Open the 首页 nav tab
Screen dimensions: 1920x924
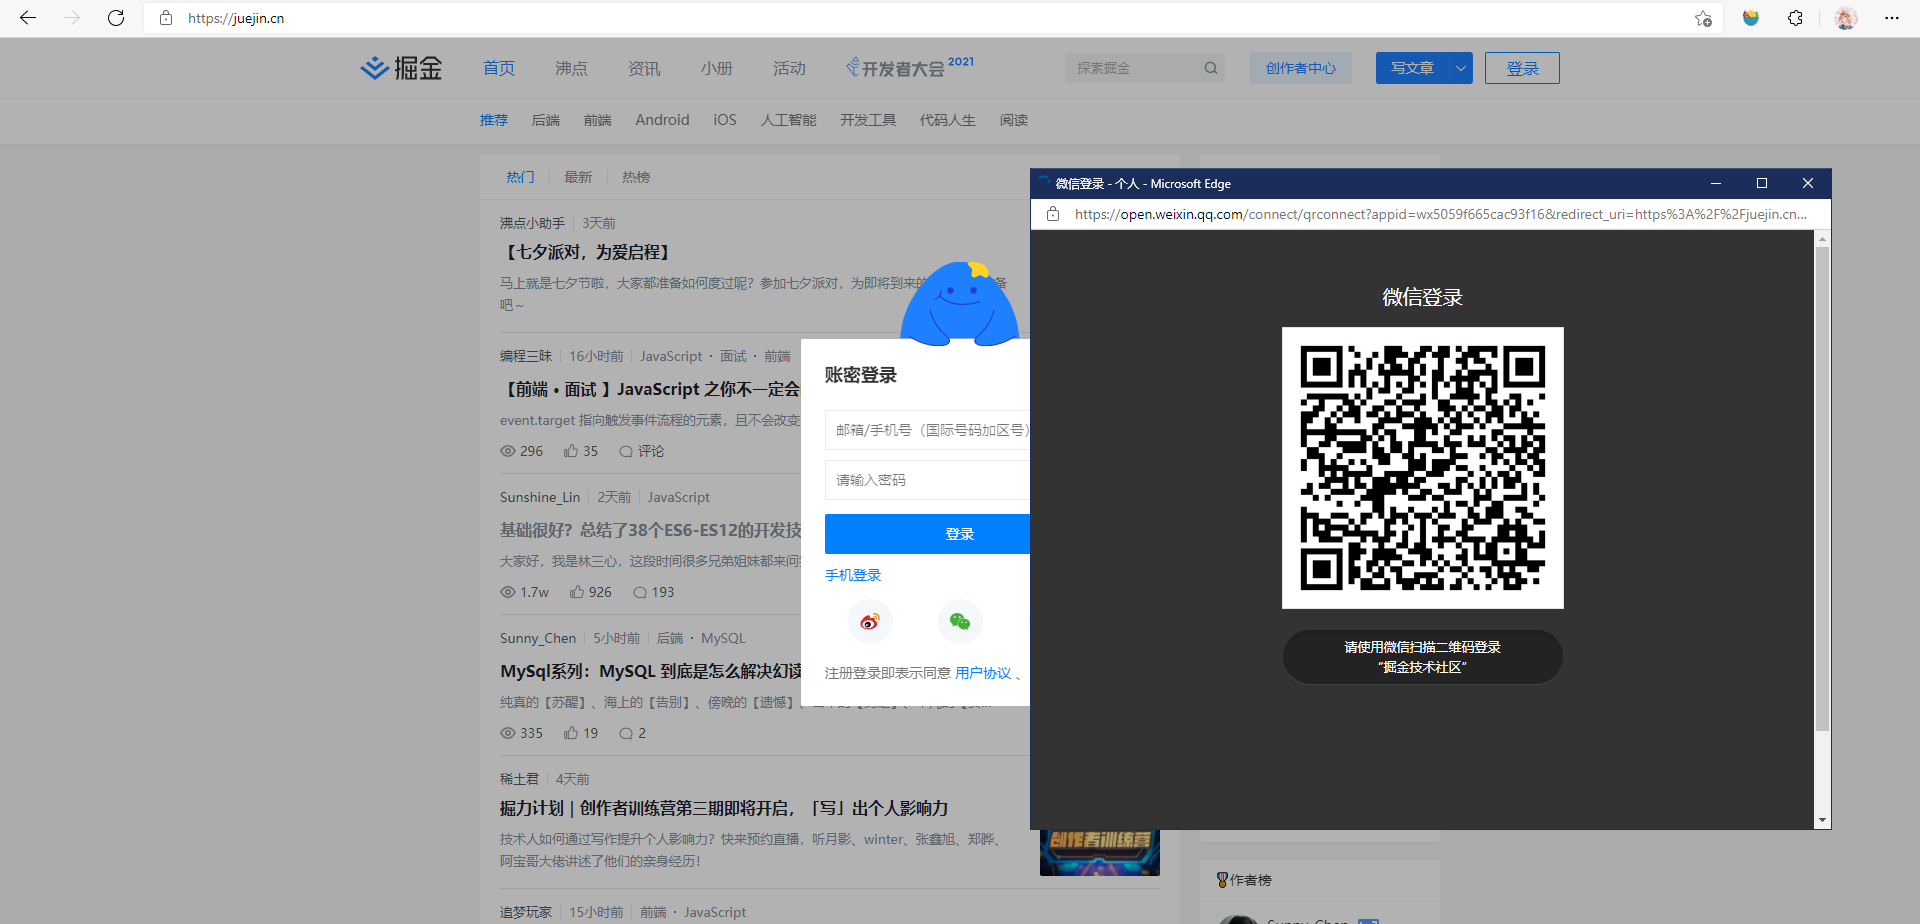tap(499, 68)
